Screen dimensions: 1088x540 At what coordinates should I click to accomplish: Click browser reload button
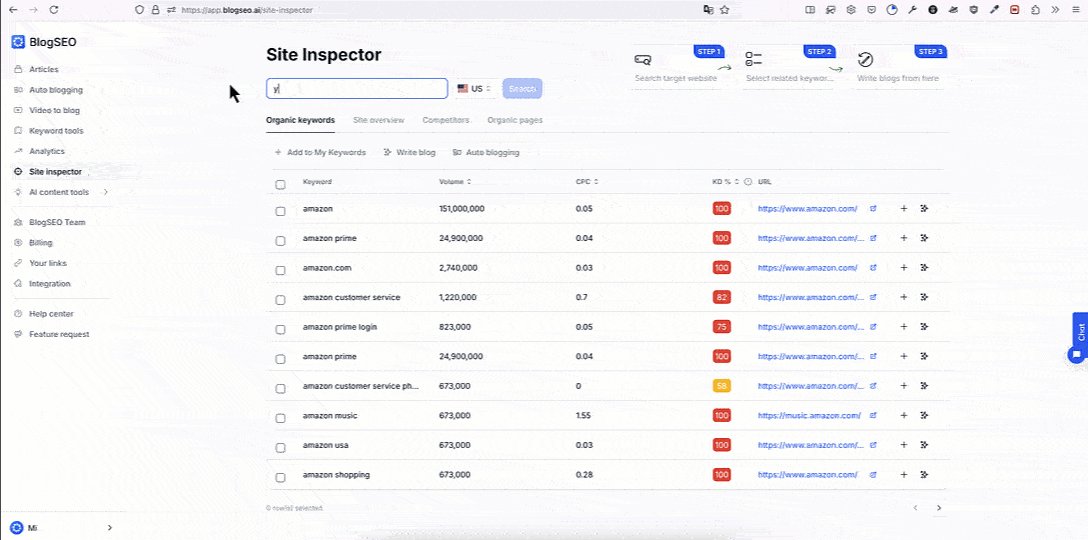pyautogui.click(x=53, y=10)
